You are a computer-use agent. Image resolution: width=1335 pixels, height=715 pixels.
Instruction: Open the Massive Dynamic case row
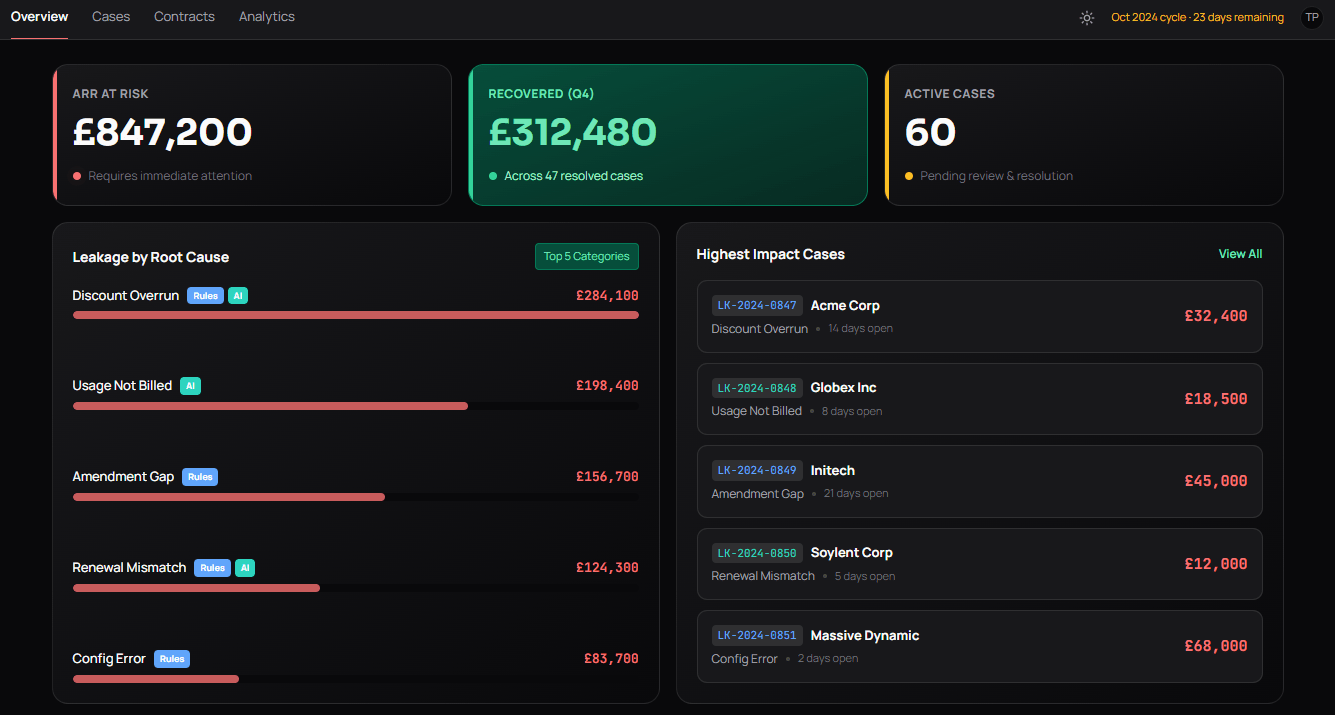click(x=980, y=646)
